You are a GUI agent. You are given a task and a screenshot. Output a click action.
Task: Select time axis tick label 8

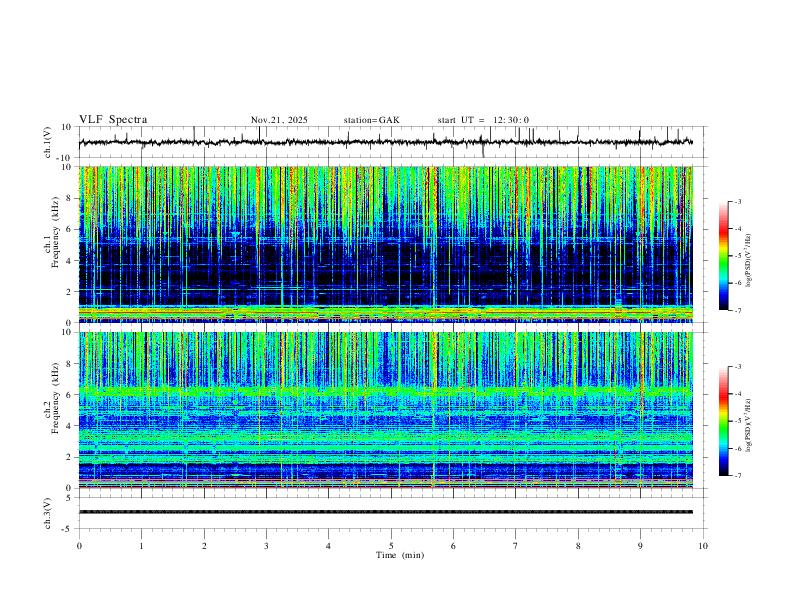pyautogui.click(x=578, y=546)
